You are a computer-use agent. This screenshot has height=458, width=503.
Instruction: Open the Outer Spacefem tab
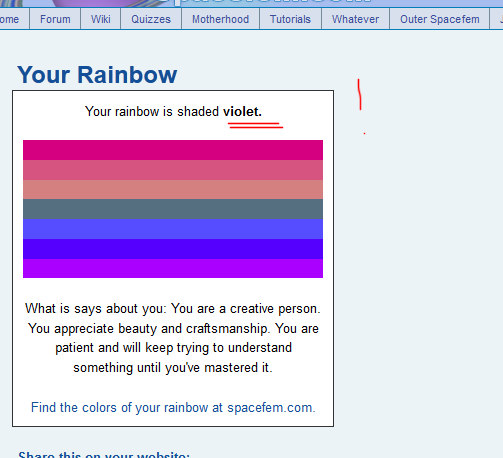(x=440, y=19)
